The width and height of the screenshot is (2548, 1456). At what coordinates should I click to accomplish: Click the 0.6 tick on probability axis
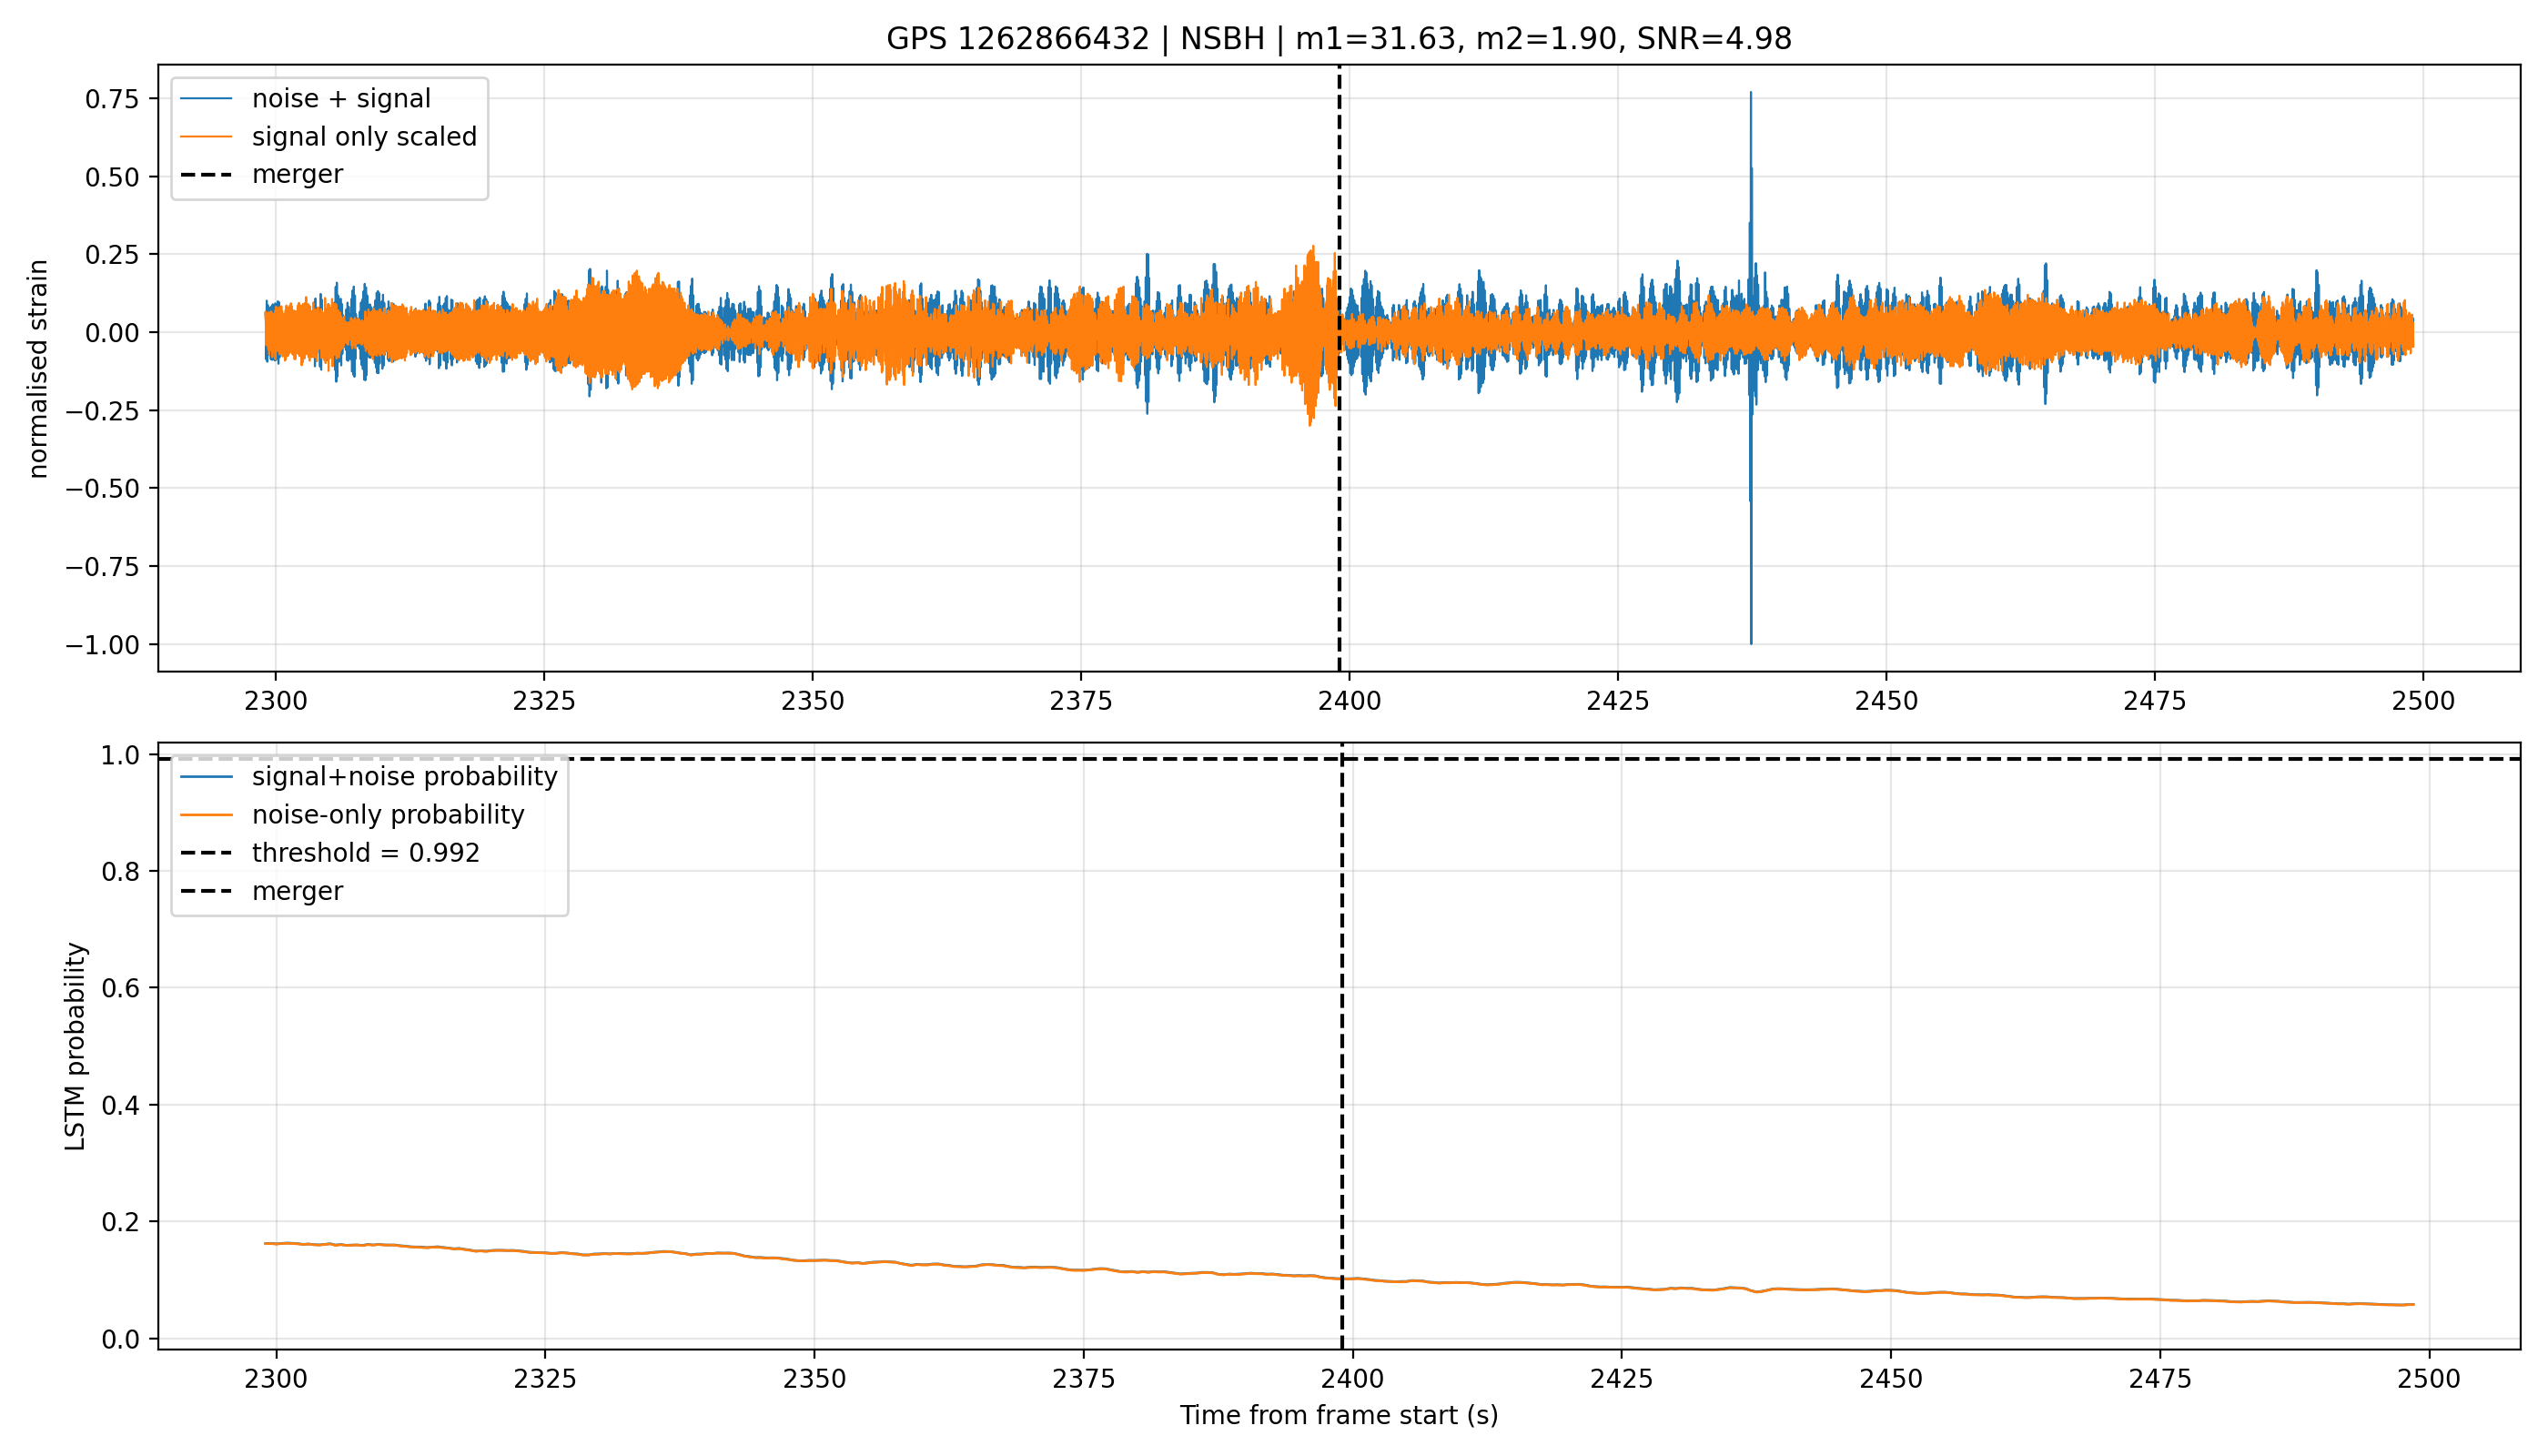pyautogui.click(x=121, y=988)
